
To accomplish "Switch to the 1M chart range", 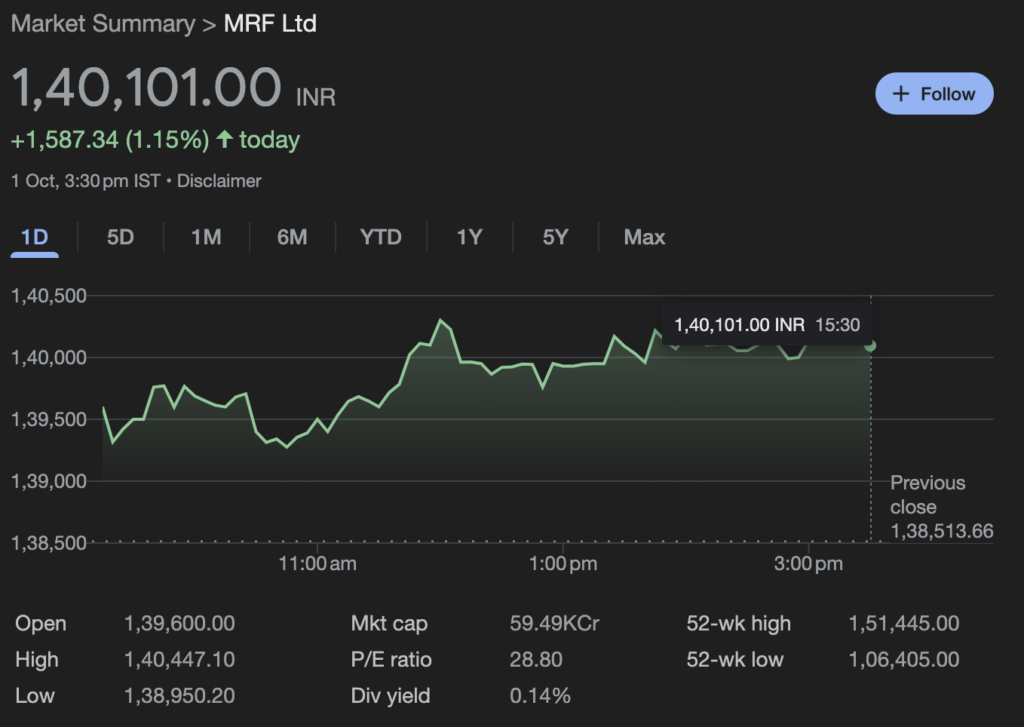I will pyautogui.click(x=206, y=236).
